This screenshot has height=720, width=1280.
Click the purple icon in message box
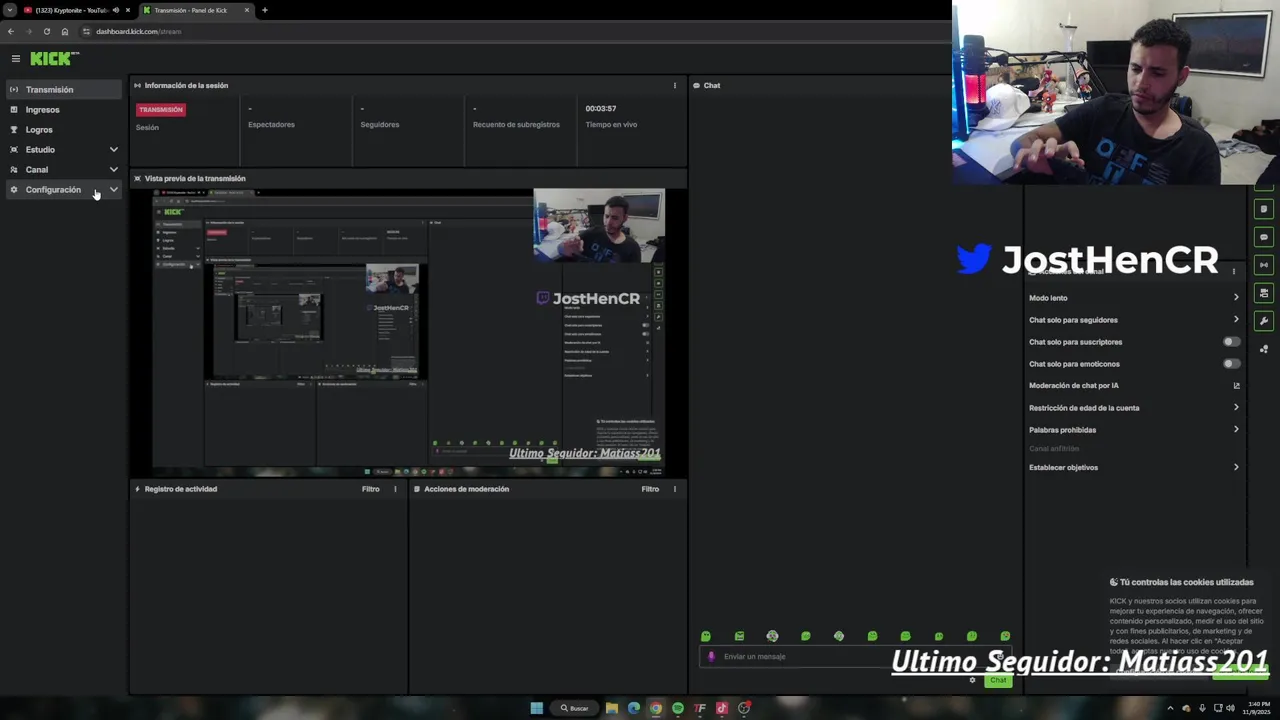[x=711, y=657]
